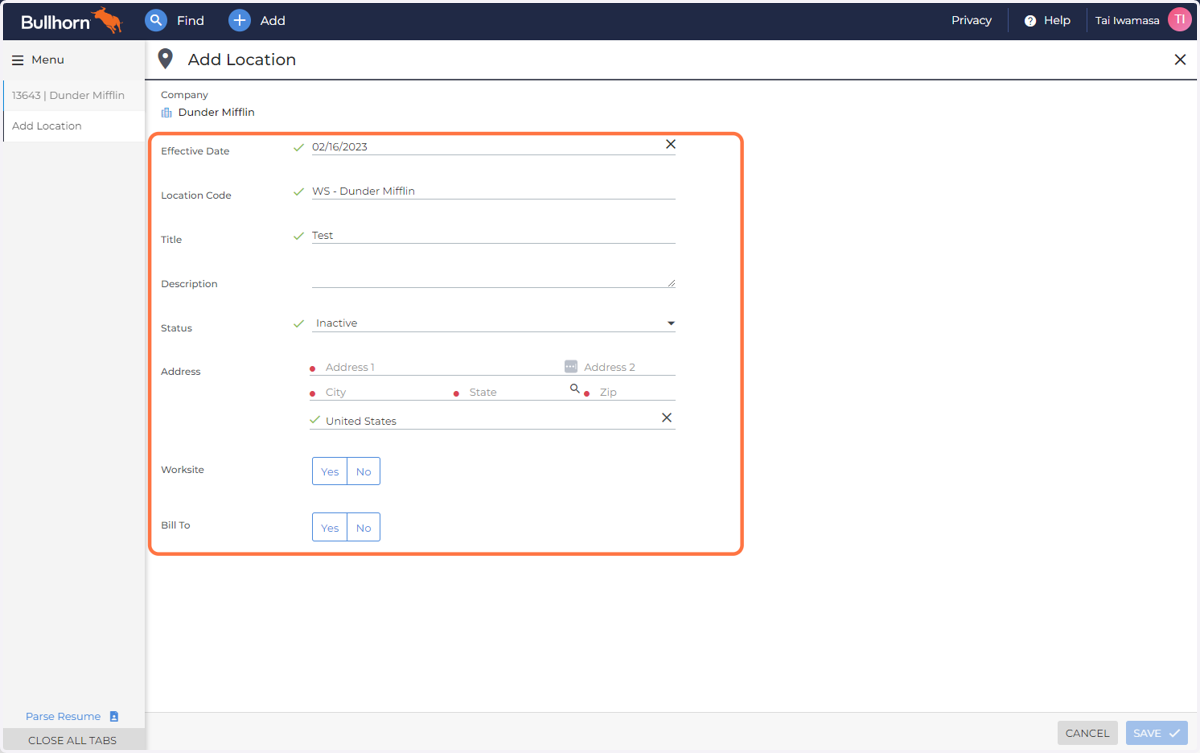The width and height of the screenshot is (1200, 753).
Task: Clear the Effective Date value
Action: tap(670, 144)
